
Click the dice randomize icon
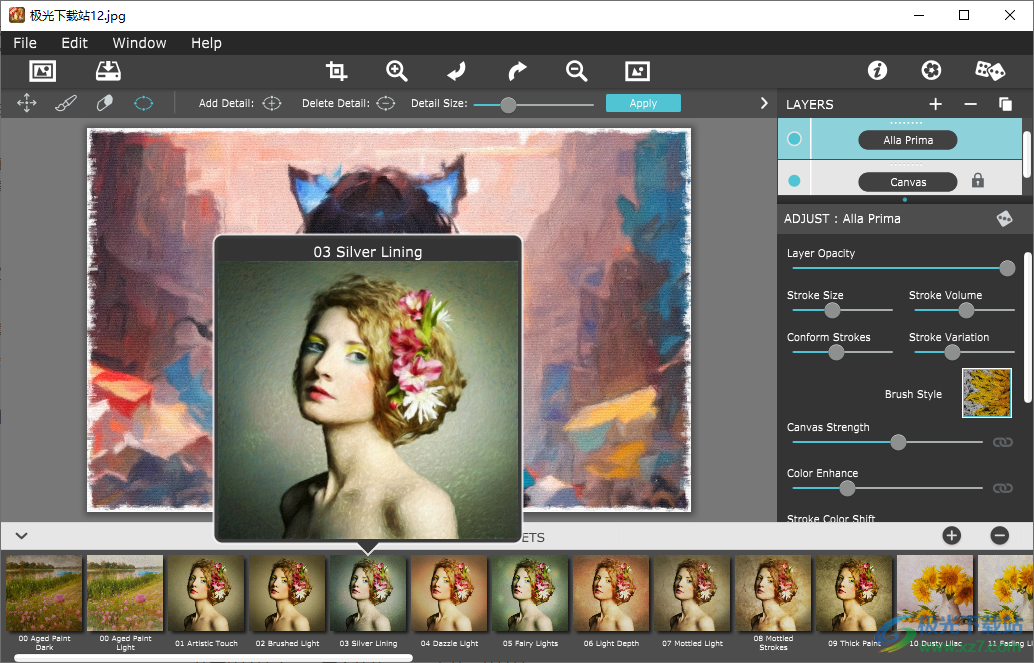coord(989,71)
